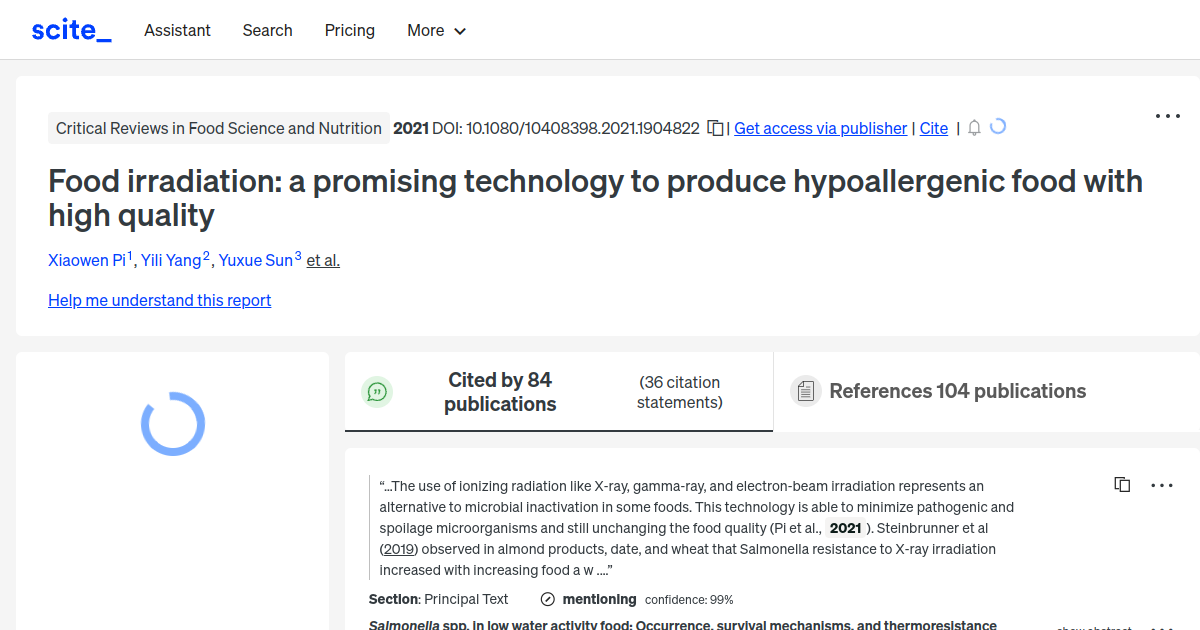Click the scite_ logo
The height and width of the screenshot is (630, 1200).
coord(70,29)
